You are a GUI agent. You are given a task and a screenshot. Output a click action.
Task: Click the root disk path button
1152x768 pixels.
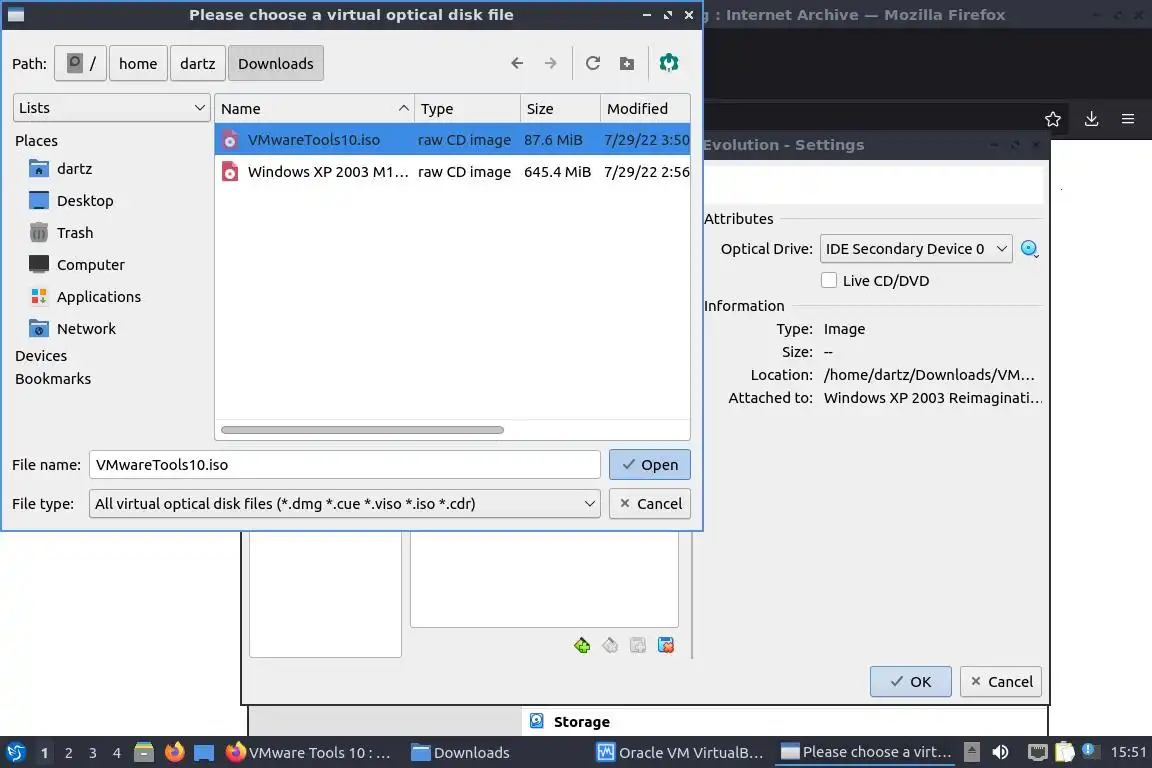(x=81, y=64)
